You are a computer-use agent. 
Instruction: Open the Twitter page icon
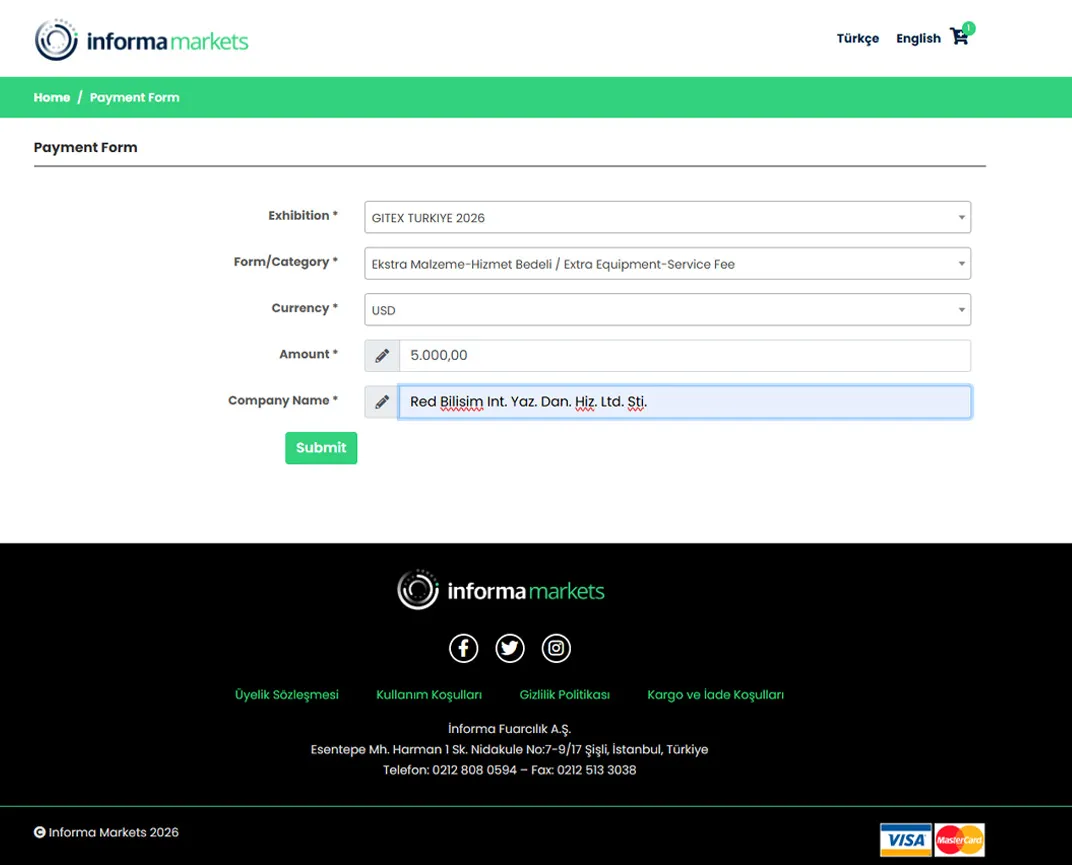coord(510,648)
